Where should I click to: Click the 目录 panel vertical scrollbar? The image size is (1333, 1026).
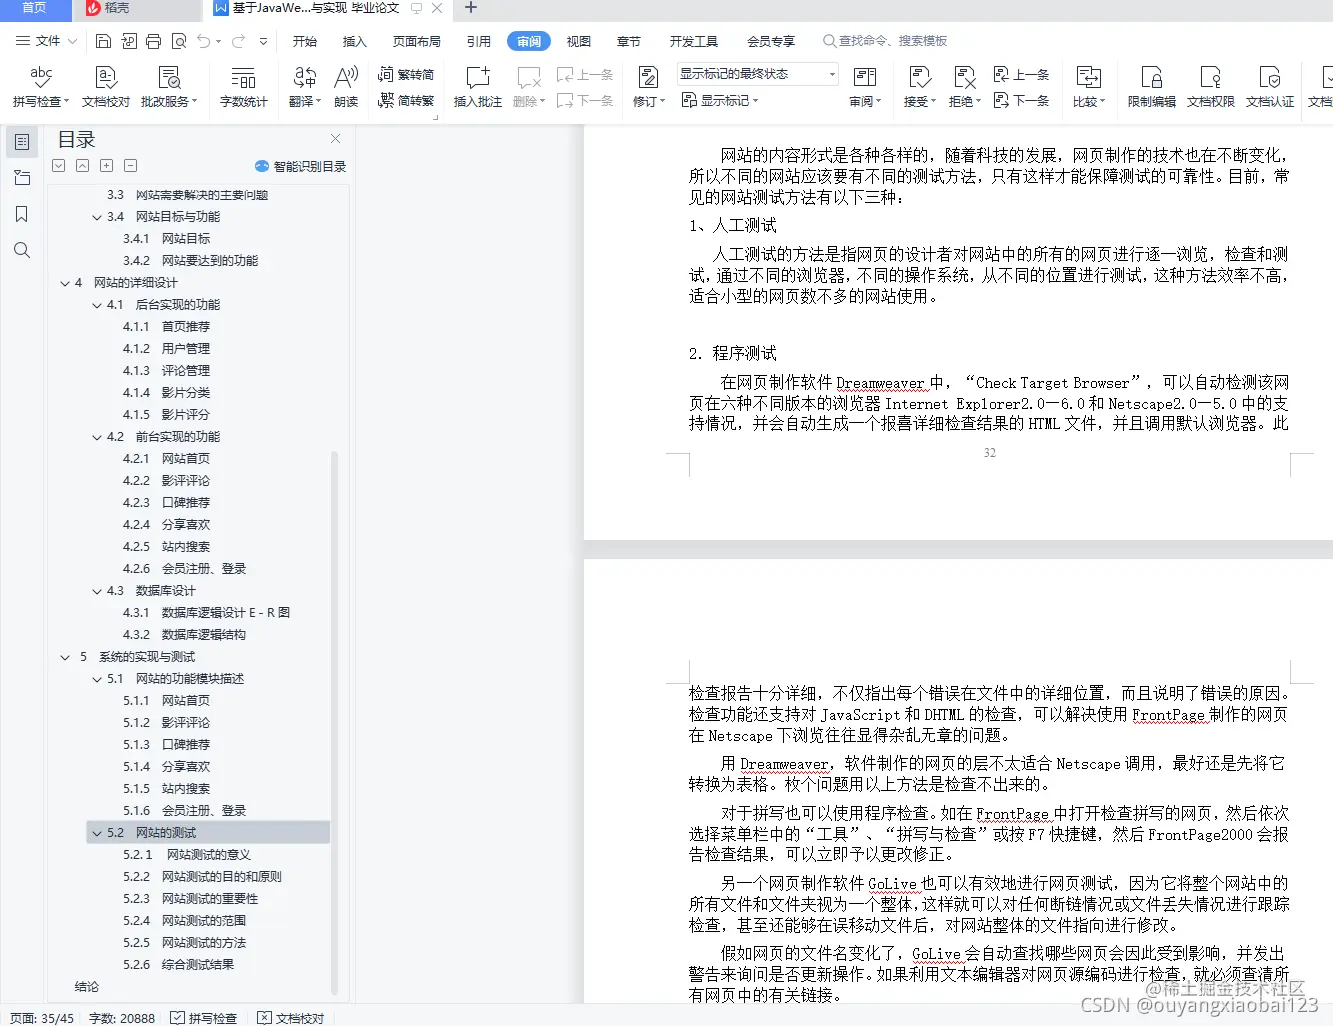(x=334, y=722)
